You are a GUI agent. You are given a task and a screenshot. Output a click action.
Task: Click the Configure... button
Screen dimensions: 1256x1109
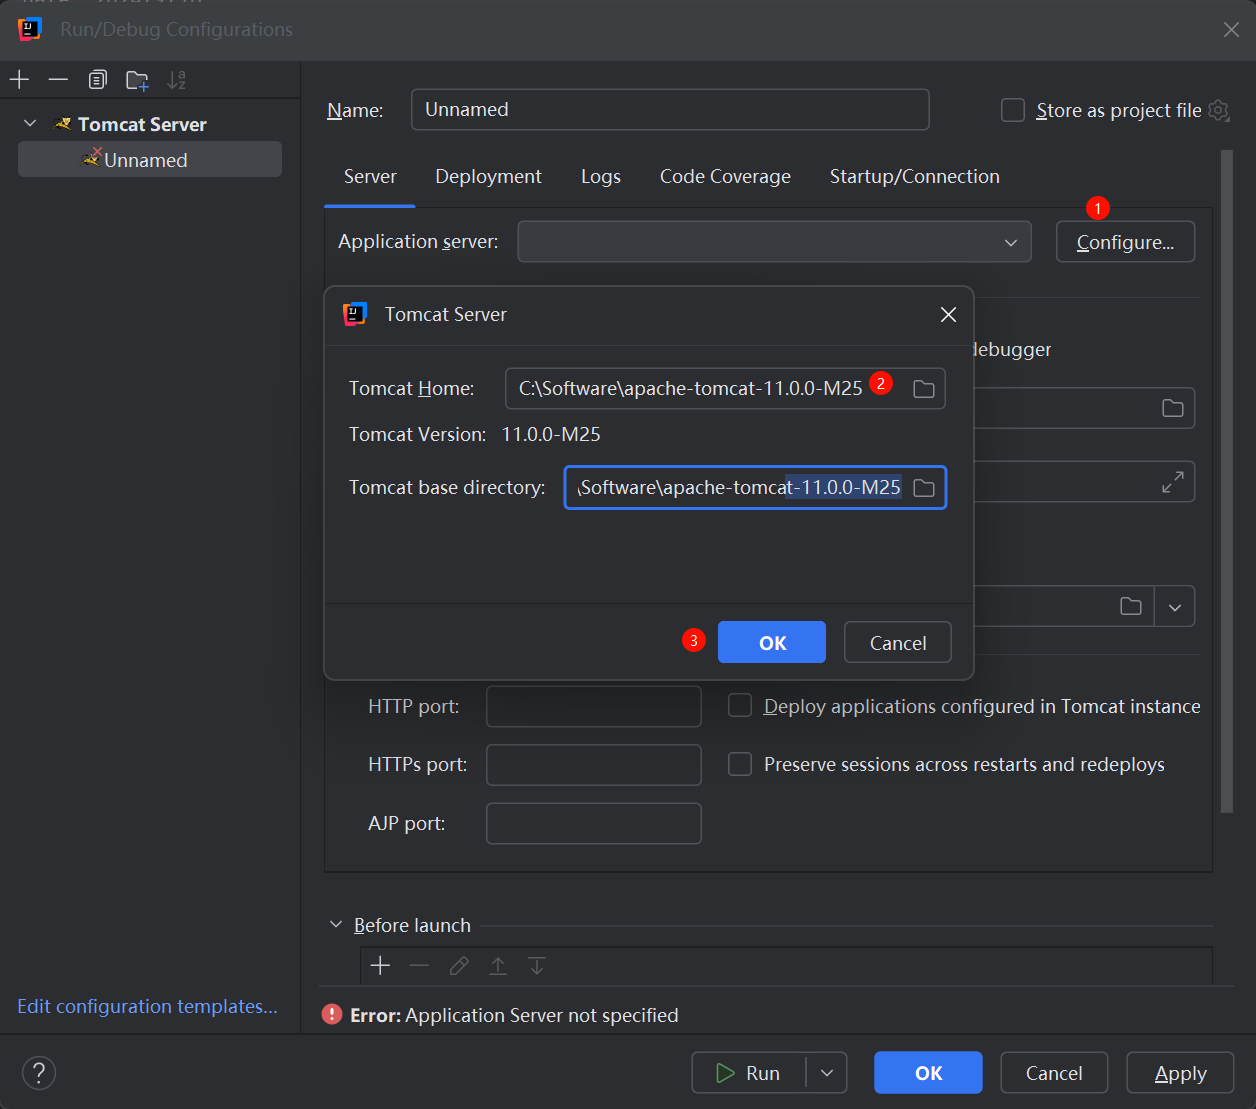1125,242
